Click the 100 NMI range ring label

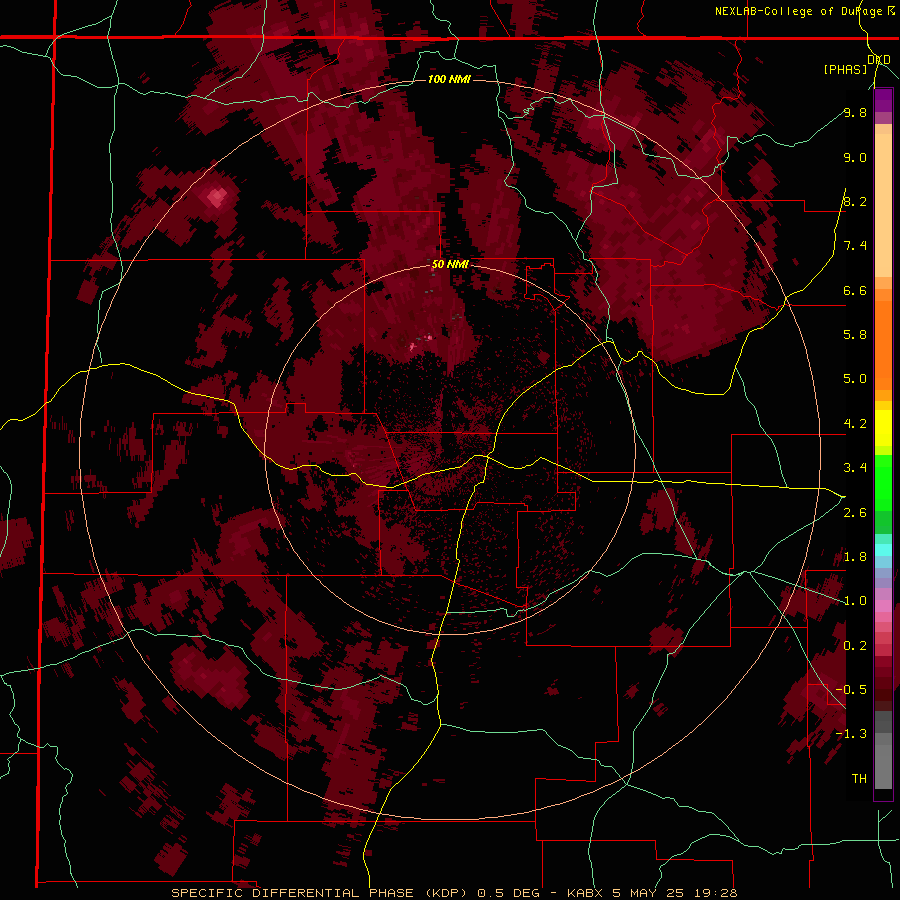point(449,79)
